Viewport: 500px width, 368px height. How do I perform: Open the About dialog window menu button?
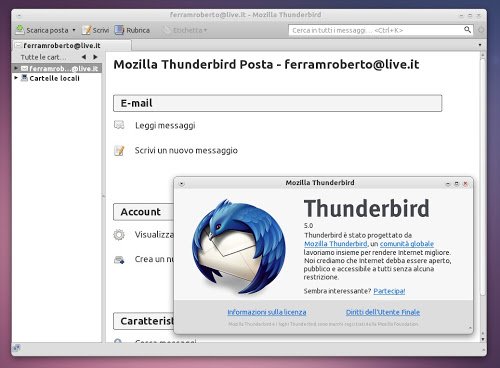(181, 183)
